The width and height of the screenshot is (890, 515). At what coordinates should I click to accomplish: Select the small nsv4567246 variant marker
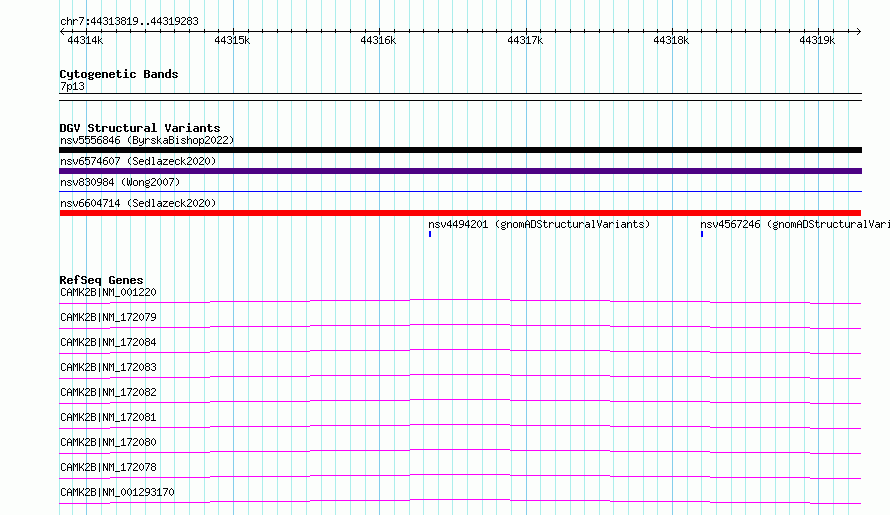tap(702, 234)
